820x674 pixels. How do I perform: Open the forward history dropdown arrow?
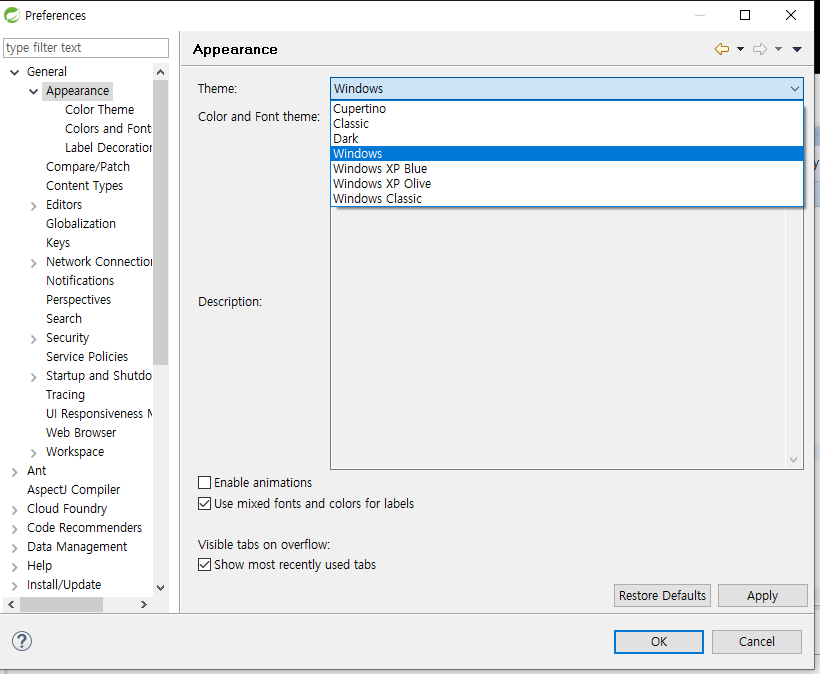pyautogui.click(x=778, y=49)
